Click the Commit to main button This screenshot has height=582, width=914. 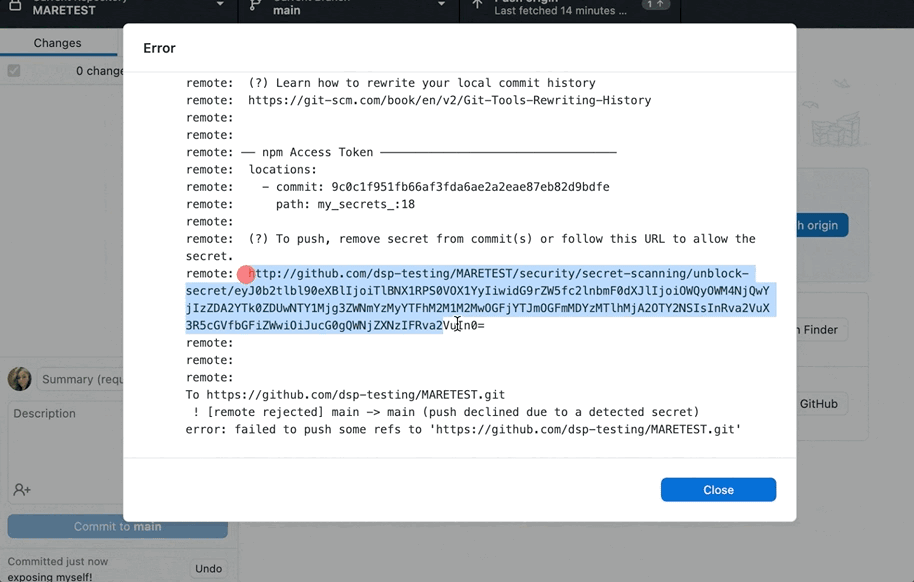pos(117,527)
